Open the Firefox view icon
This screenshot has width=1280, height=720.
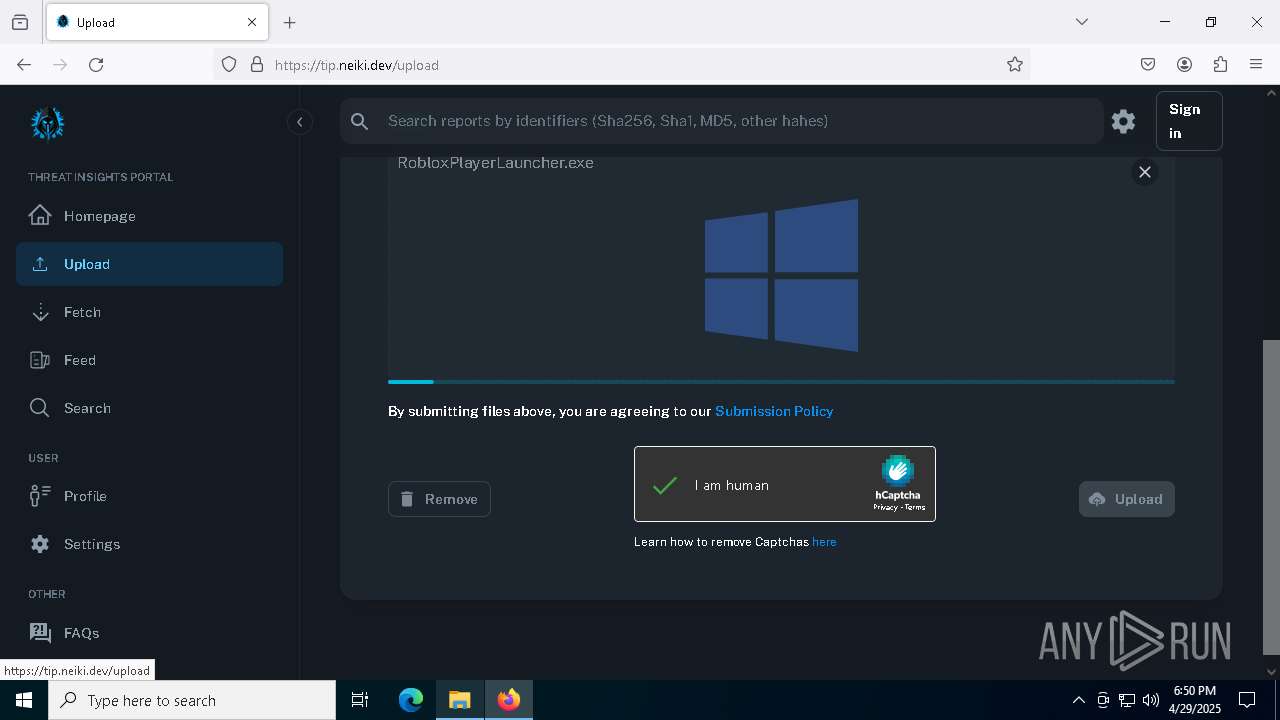pos(20,22)
